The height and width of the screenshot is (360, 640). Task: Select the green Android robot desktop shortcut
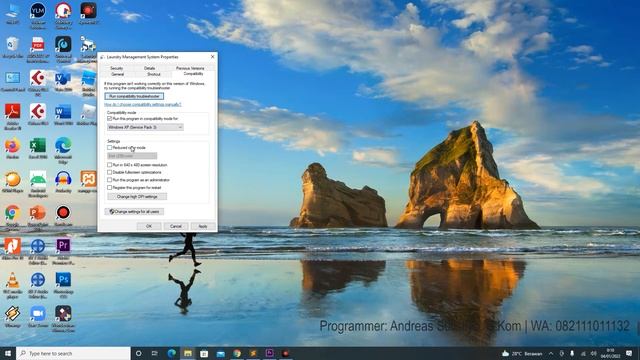38,183
